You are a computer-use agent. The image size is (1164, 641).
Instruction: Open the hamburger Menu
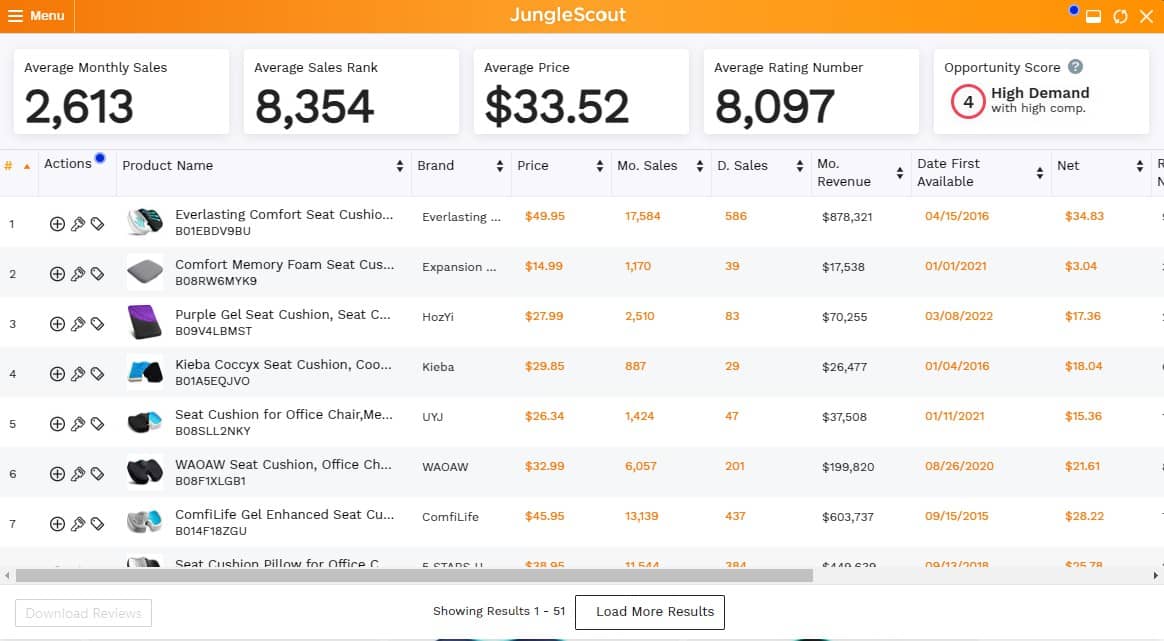click(37, 16)
